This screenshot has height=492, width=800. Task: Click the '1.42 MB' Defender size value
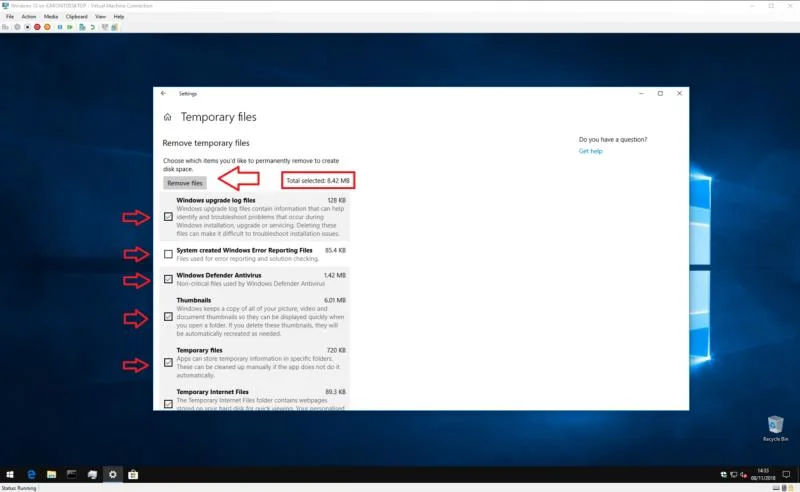[x=335, y=275]
